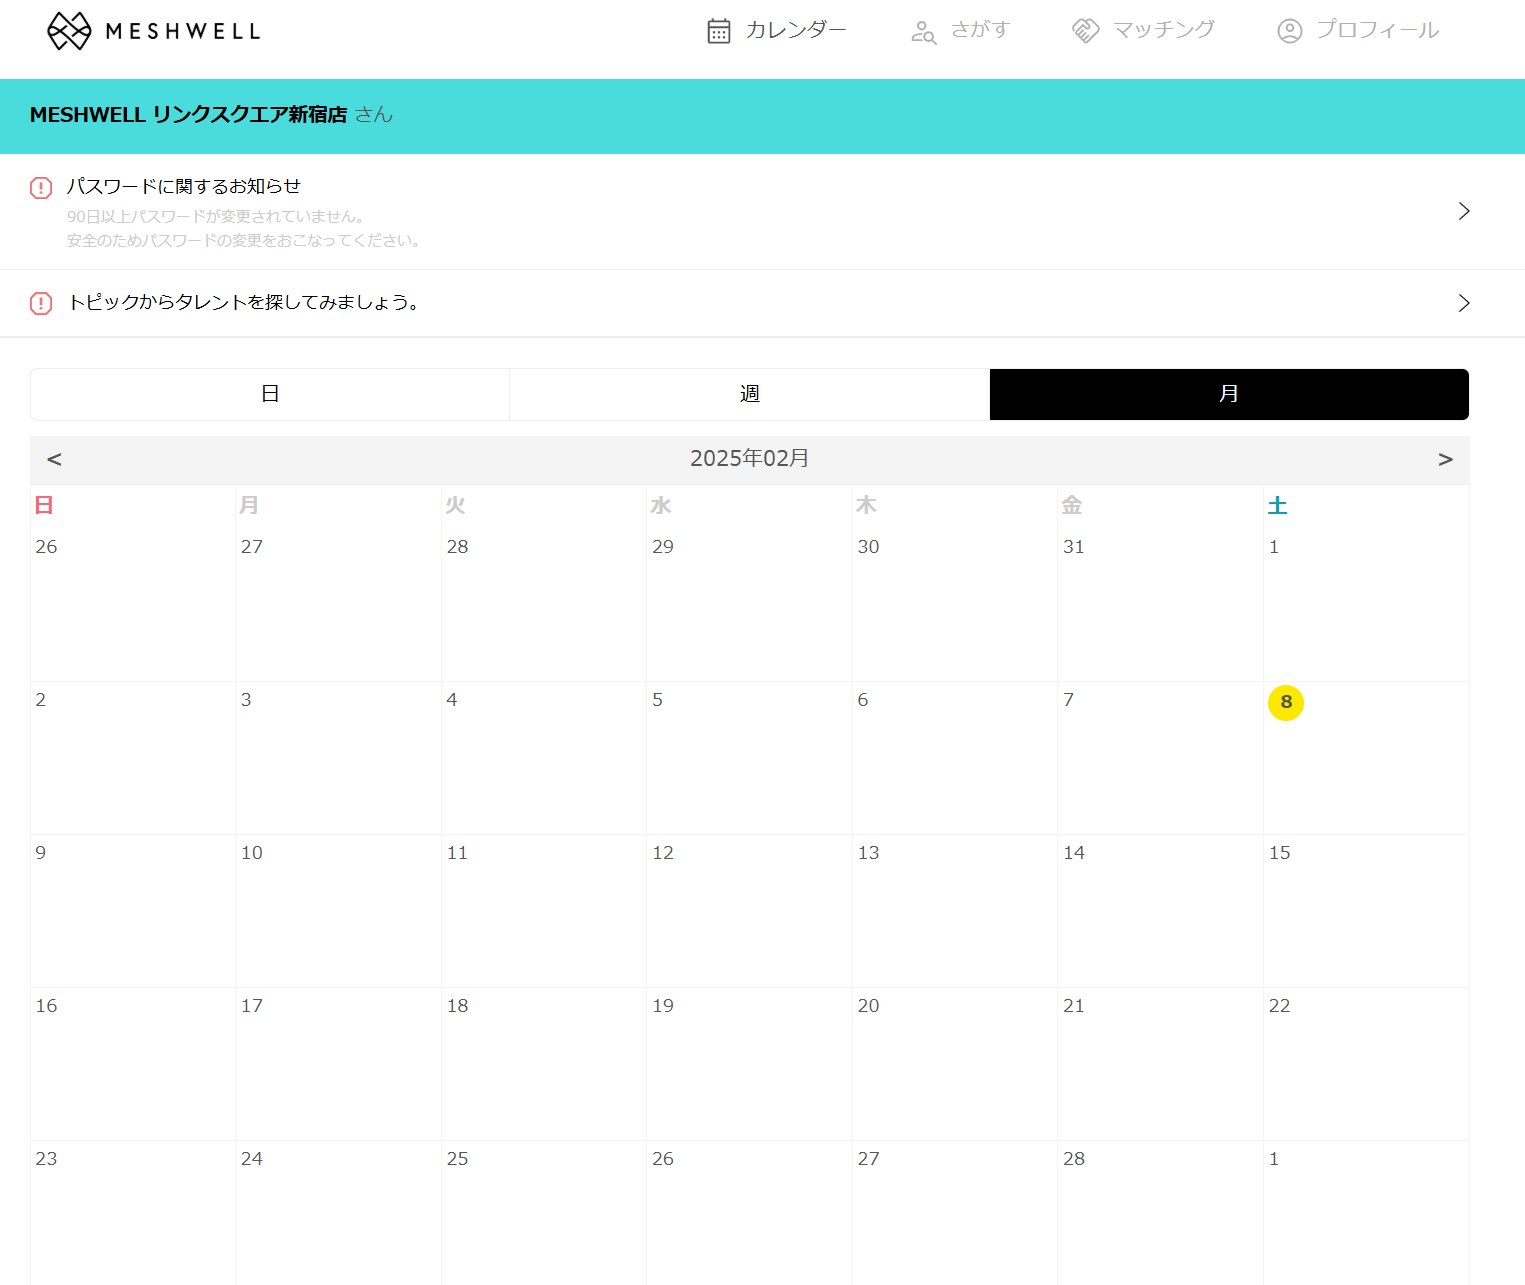This screenshot has height=1285, width=1525.
Task: Click the topic talent warning icon
Action: tap(41, 303)
